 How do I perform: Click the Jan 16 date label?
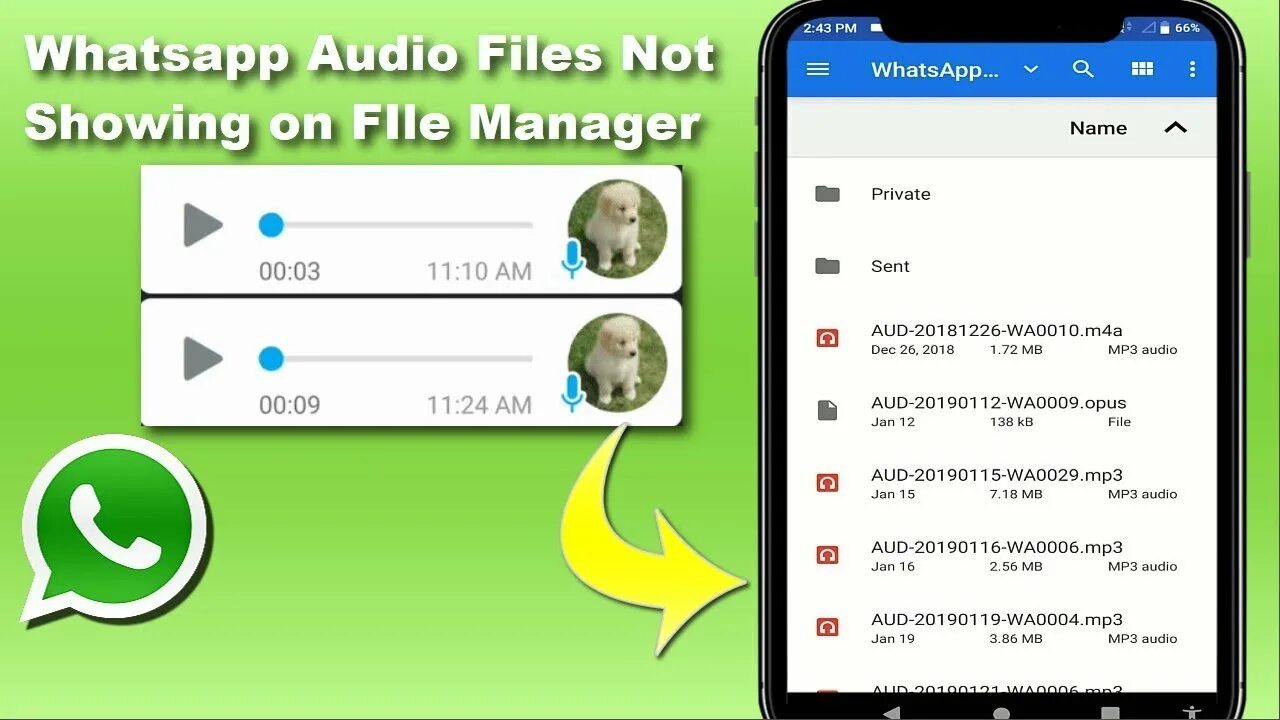[x=893, y=566]
